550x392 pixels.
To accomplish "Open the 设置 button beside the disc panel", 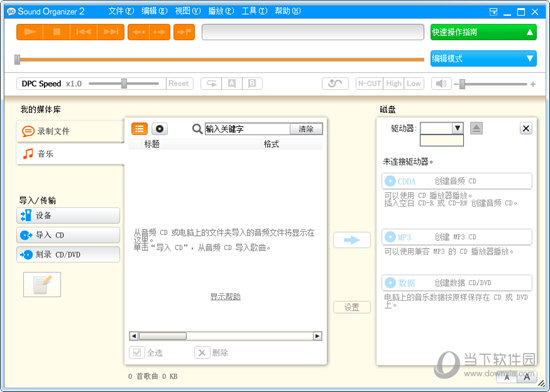I will pos(352,307).
